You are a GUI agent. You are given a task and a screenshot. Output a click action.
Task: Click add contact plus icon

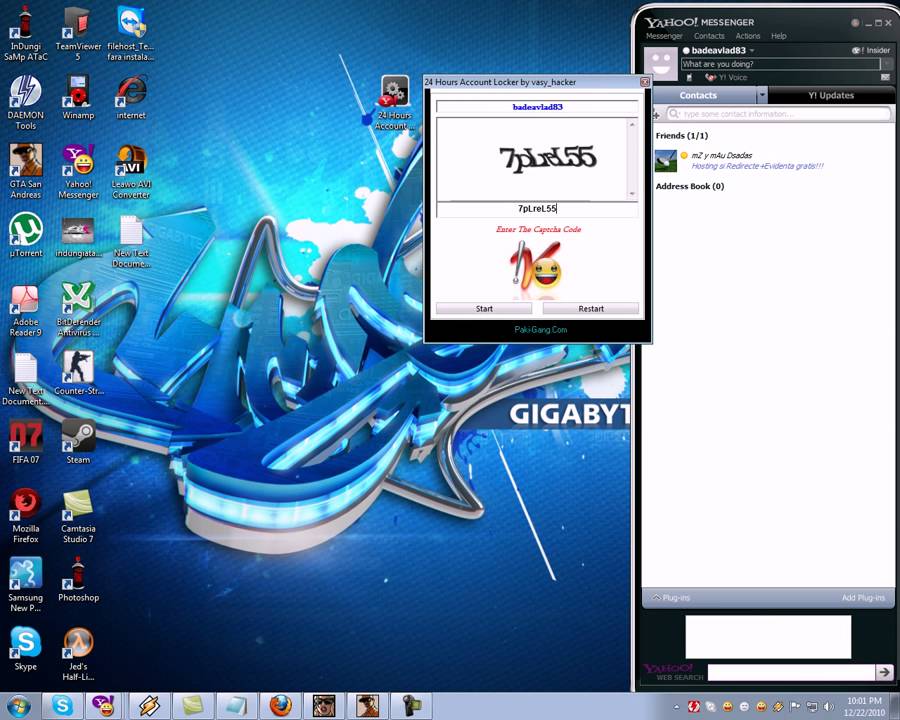click(x=657, y=115)
